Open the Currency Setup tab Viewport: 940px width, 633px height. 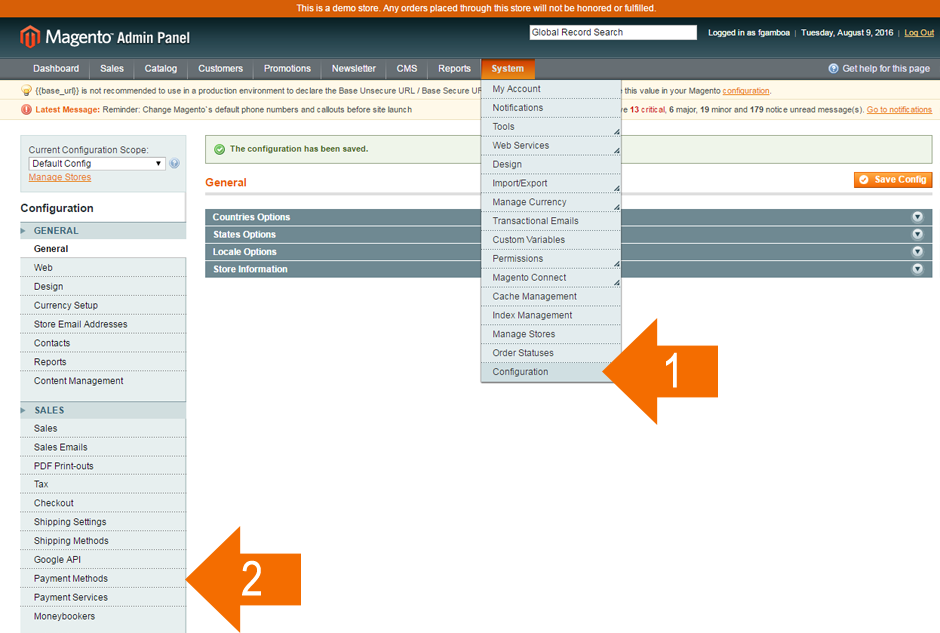(x=103, y=306)
